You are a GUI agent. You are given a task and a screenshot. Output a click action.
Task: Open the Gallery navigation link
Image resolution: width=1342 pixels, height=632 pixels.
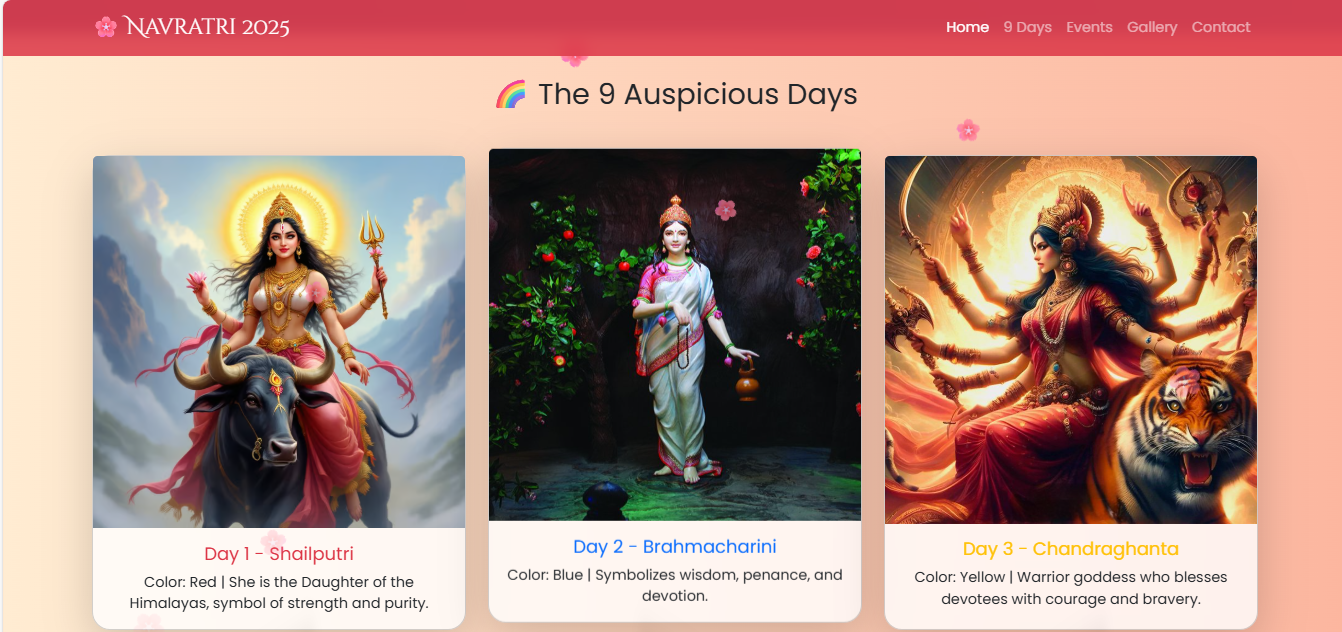pyautogui.click(x=1152, y=27)
